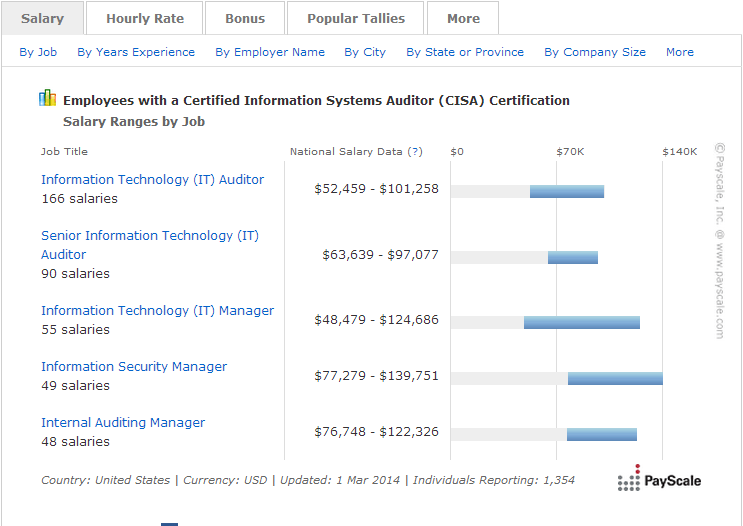Open the Bonus tab
The width and height of the screenshot is (743, 526).
[245, 18]
